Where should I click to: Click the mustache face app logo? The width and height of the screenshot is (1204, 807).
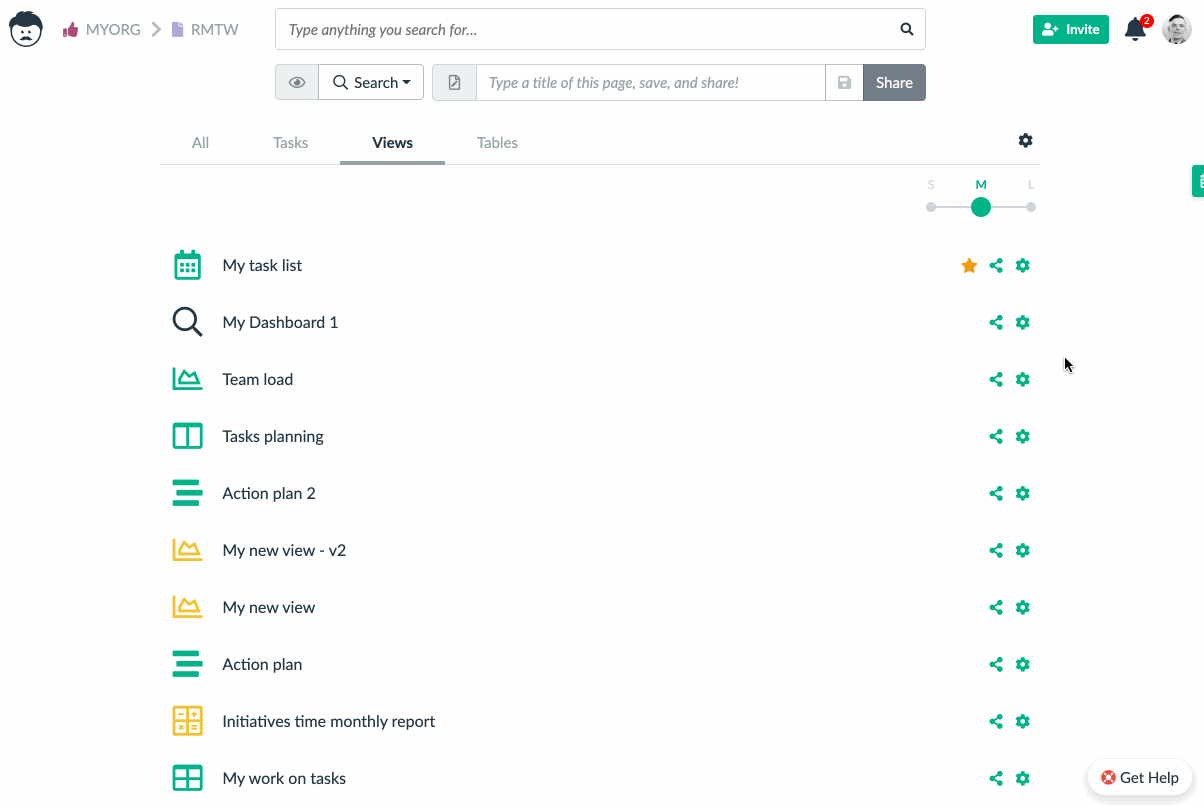point(26,29)
